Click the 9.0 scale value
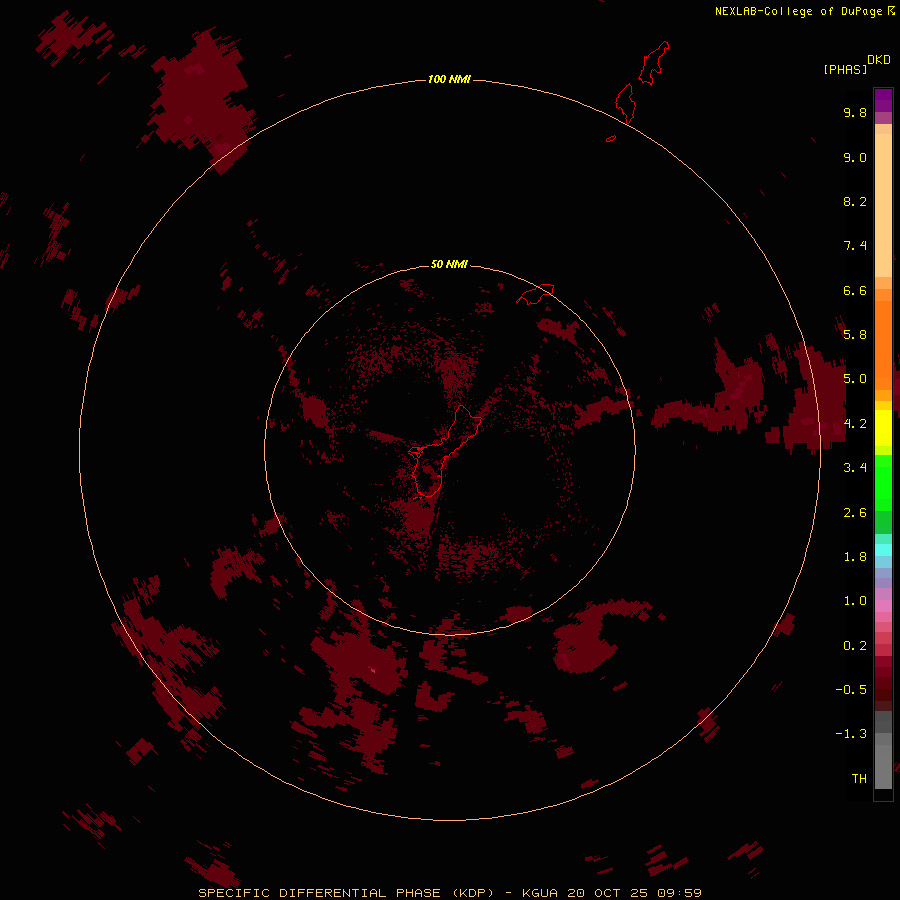Screen dimensions: 900x900 click(855, 157)
